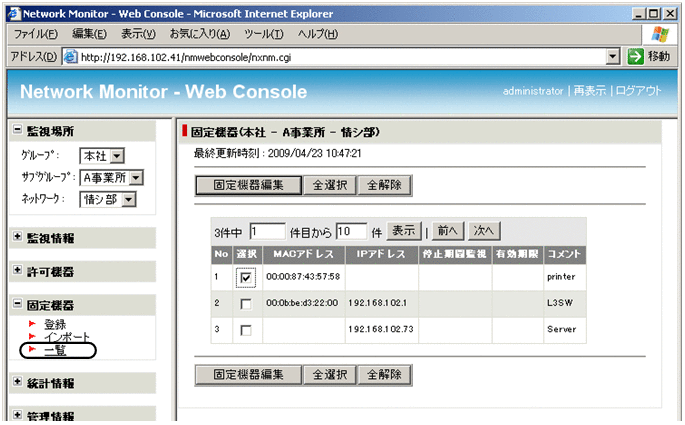Expand the 管理情報 section

17,415
